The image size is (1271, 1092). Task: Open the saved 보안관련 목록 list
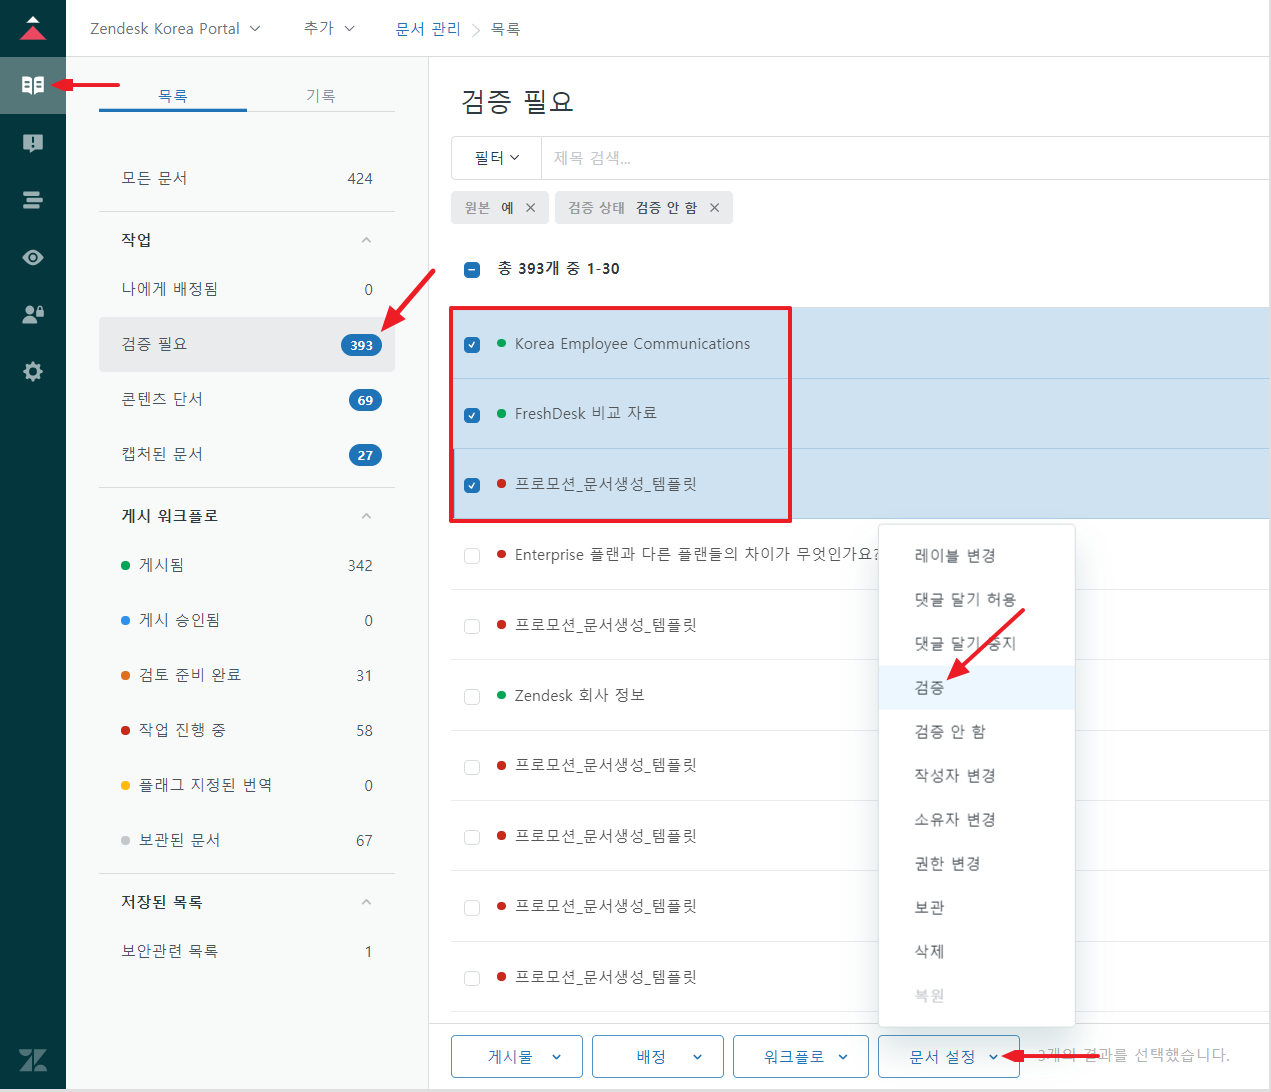(x=247, y=951)
